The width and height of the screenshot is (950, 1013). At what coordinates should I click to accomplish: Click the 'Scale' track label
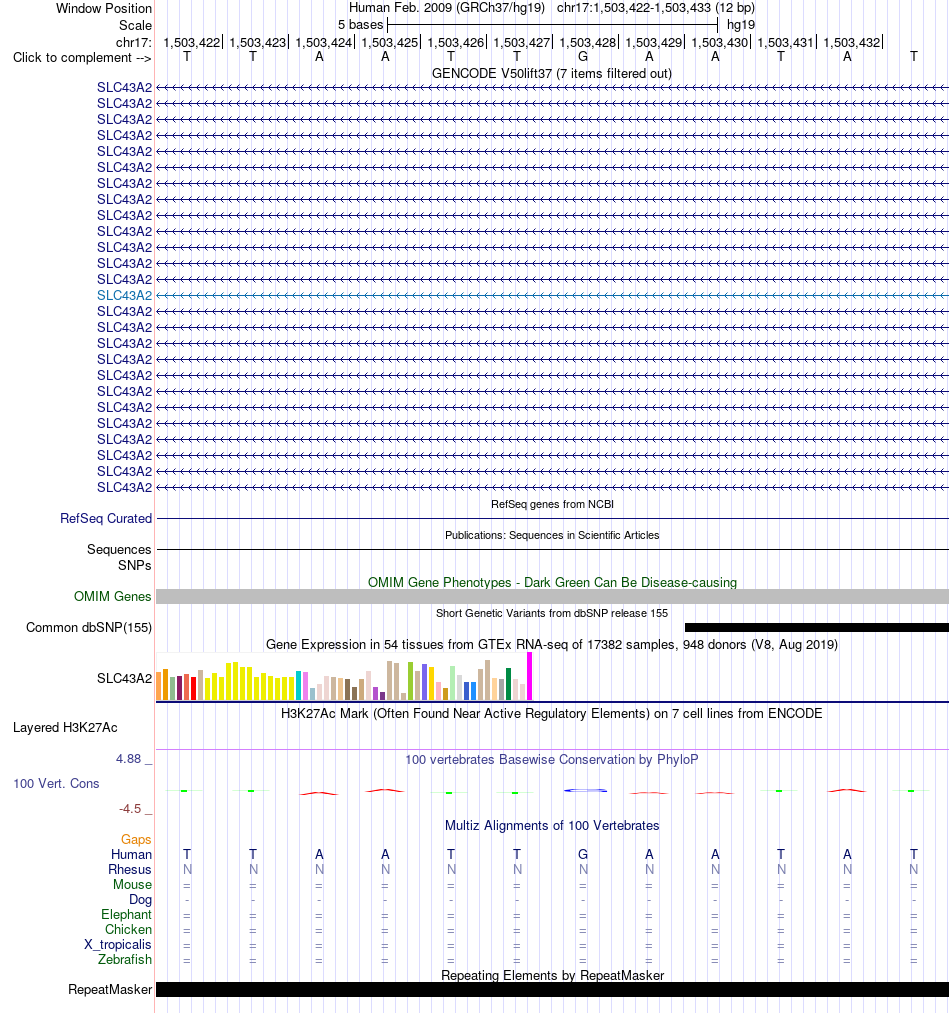click(135, 25)
